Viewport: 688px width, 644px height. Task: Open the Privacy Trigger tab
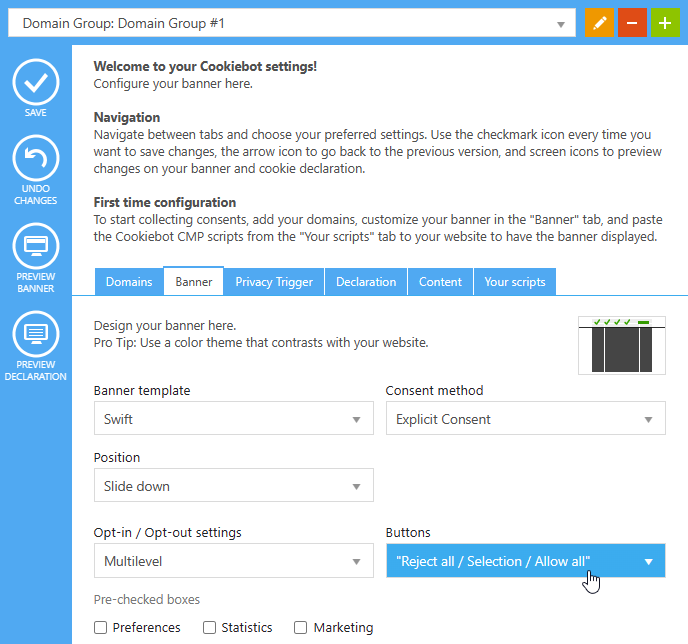pos(274,282)
